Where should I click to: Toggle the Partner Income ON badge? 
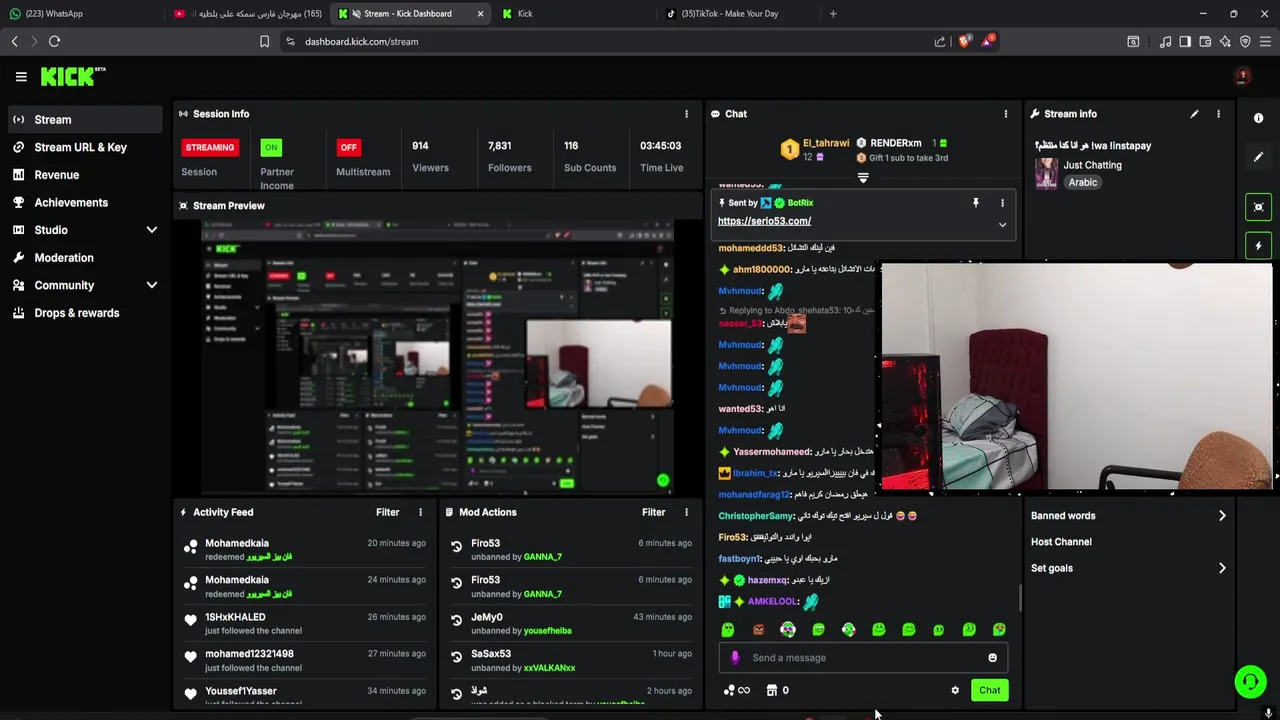pyautogui.click(x=271, y=147)
